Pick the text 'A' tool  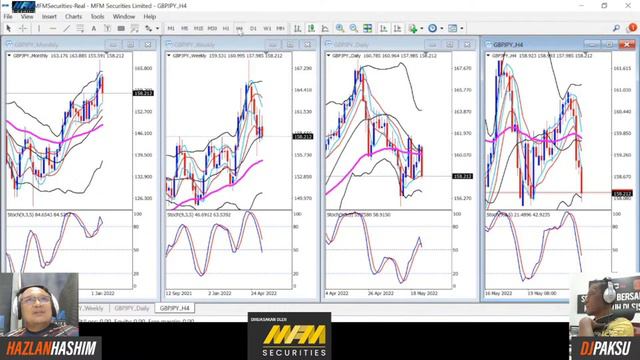click(93, 28)
